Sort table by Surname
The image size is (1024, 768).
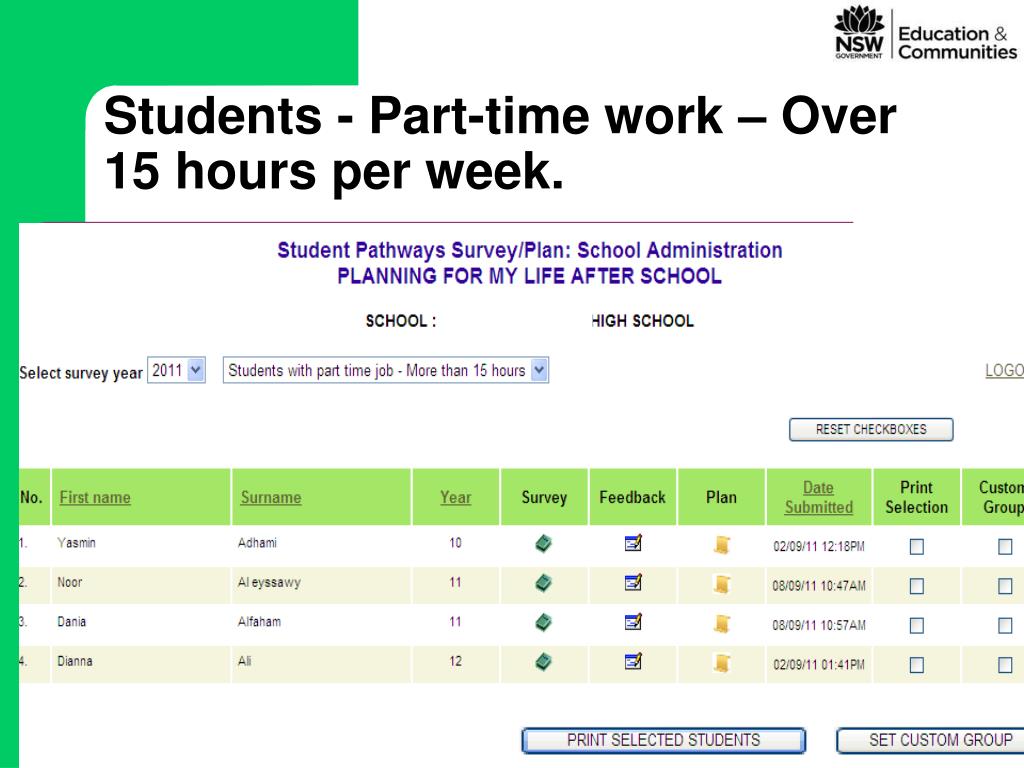click(271, 498)
